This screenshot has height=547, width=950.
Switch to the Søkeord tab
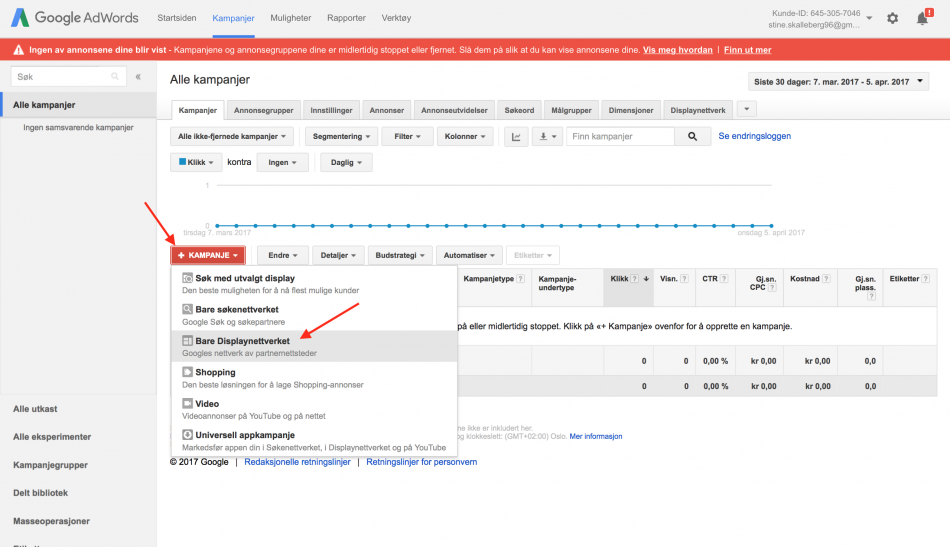(x=519, y=110)
